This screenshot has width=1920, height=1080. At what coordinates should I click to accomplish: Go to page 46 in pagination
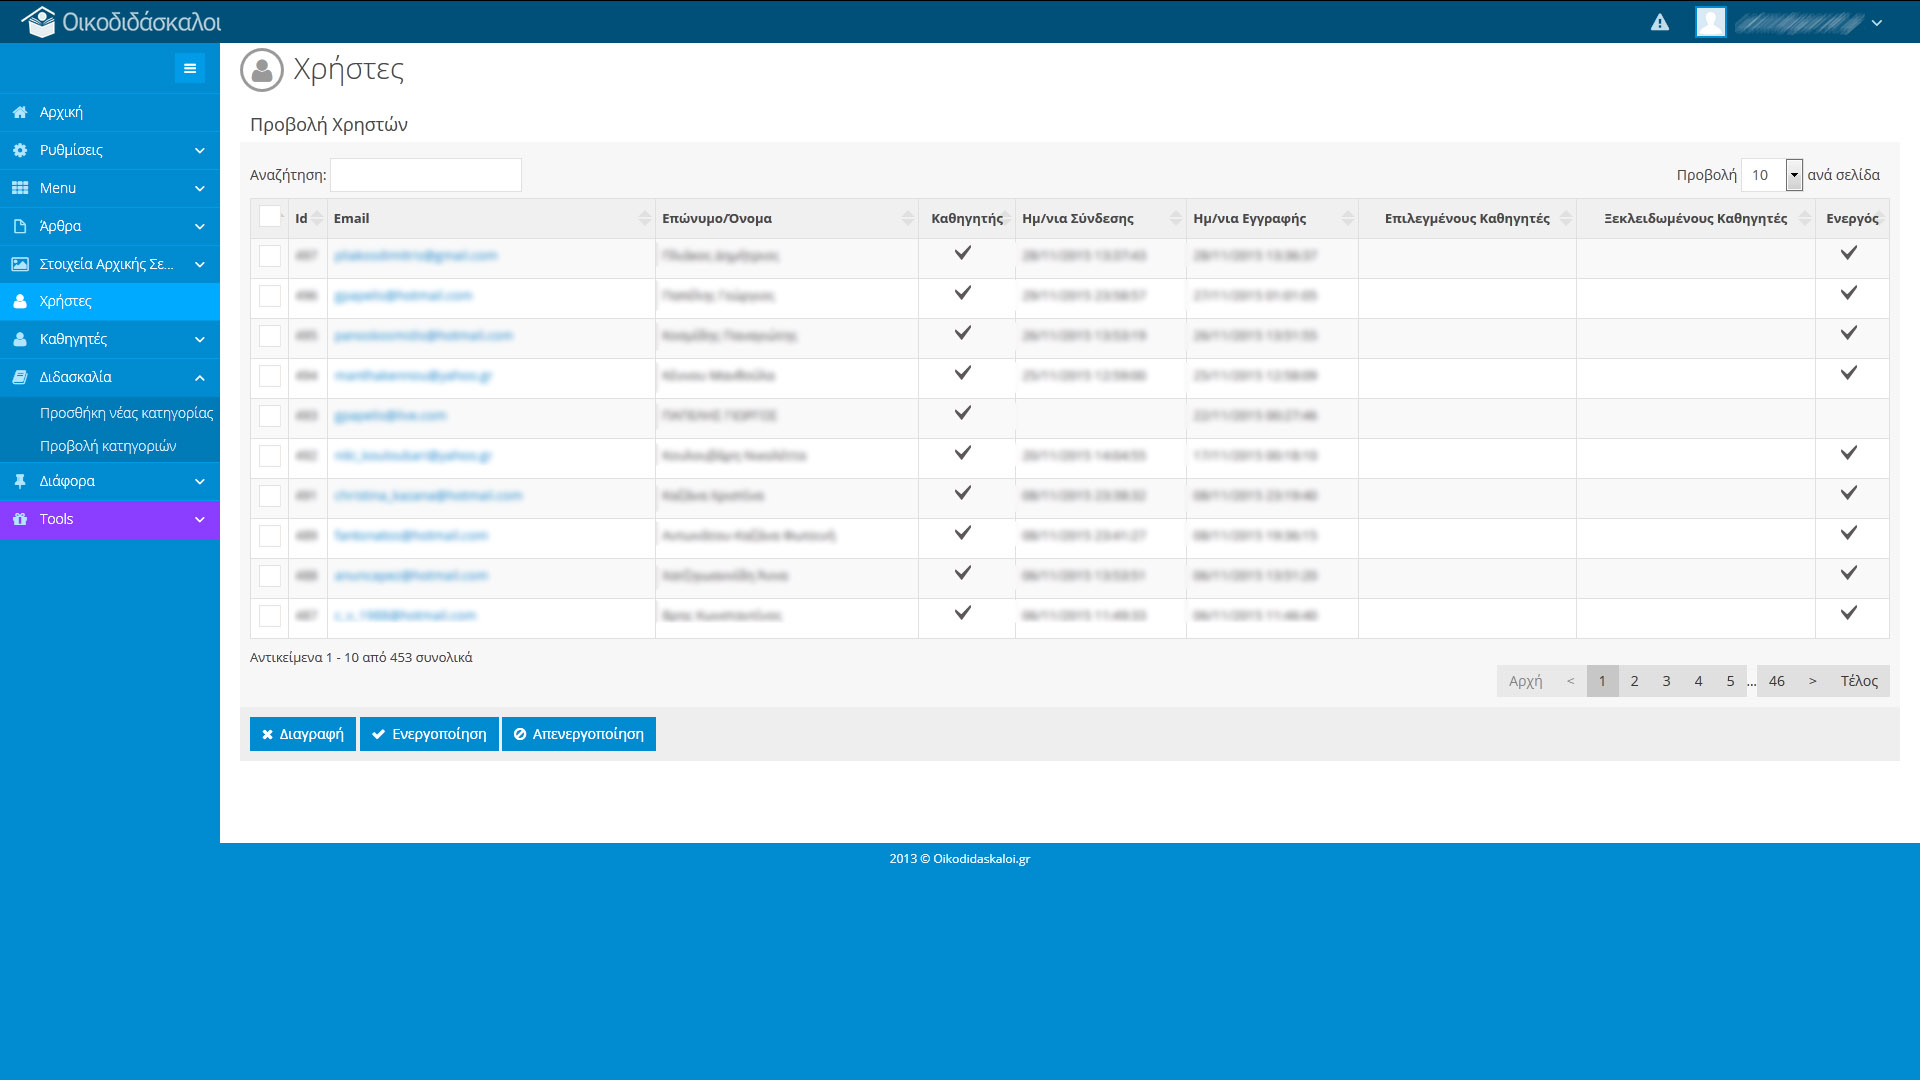point(1777,681)
